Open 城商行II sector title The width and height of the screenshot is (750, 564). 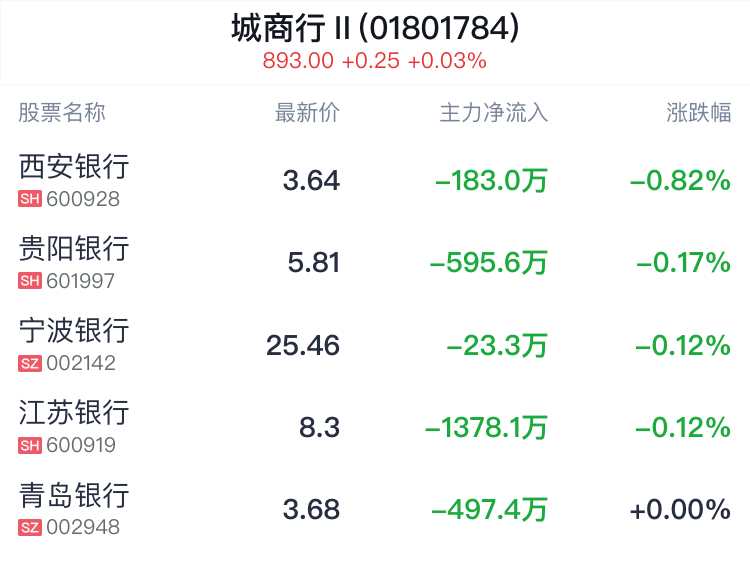pyautogui.click(x=375, y=28)
